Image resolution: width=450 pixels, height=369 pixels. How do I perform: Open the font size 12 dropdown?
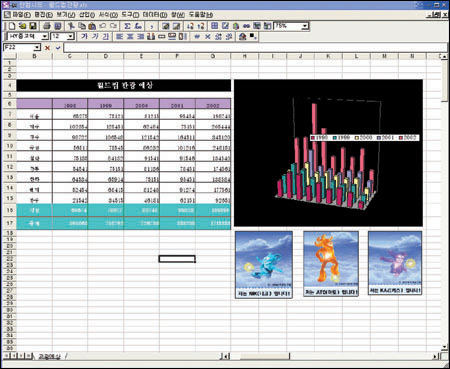(x=70, y=36)
